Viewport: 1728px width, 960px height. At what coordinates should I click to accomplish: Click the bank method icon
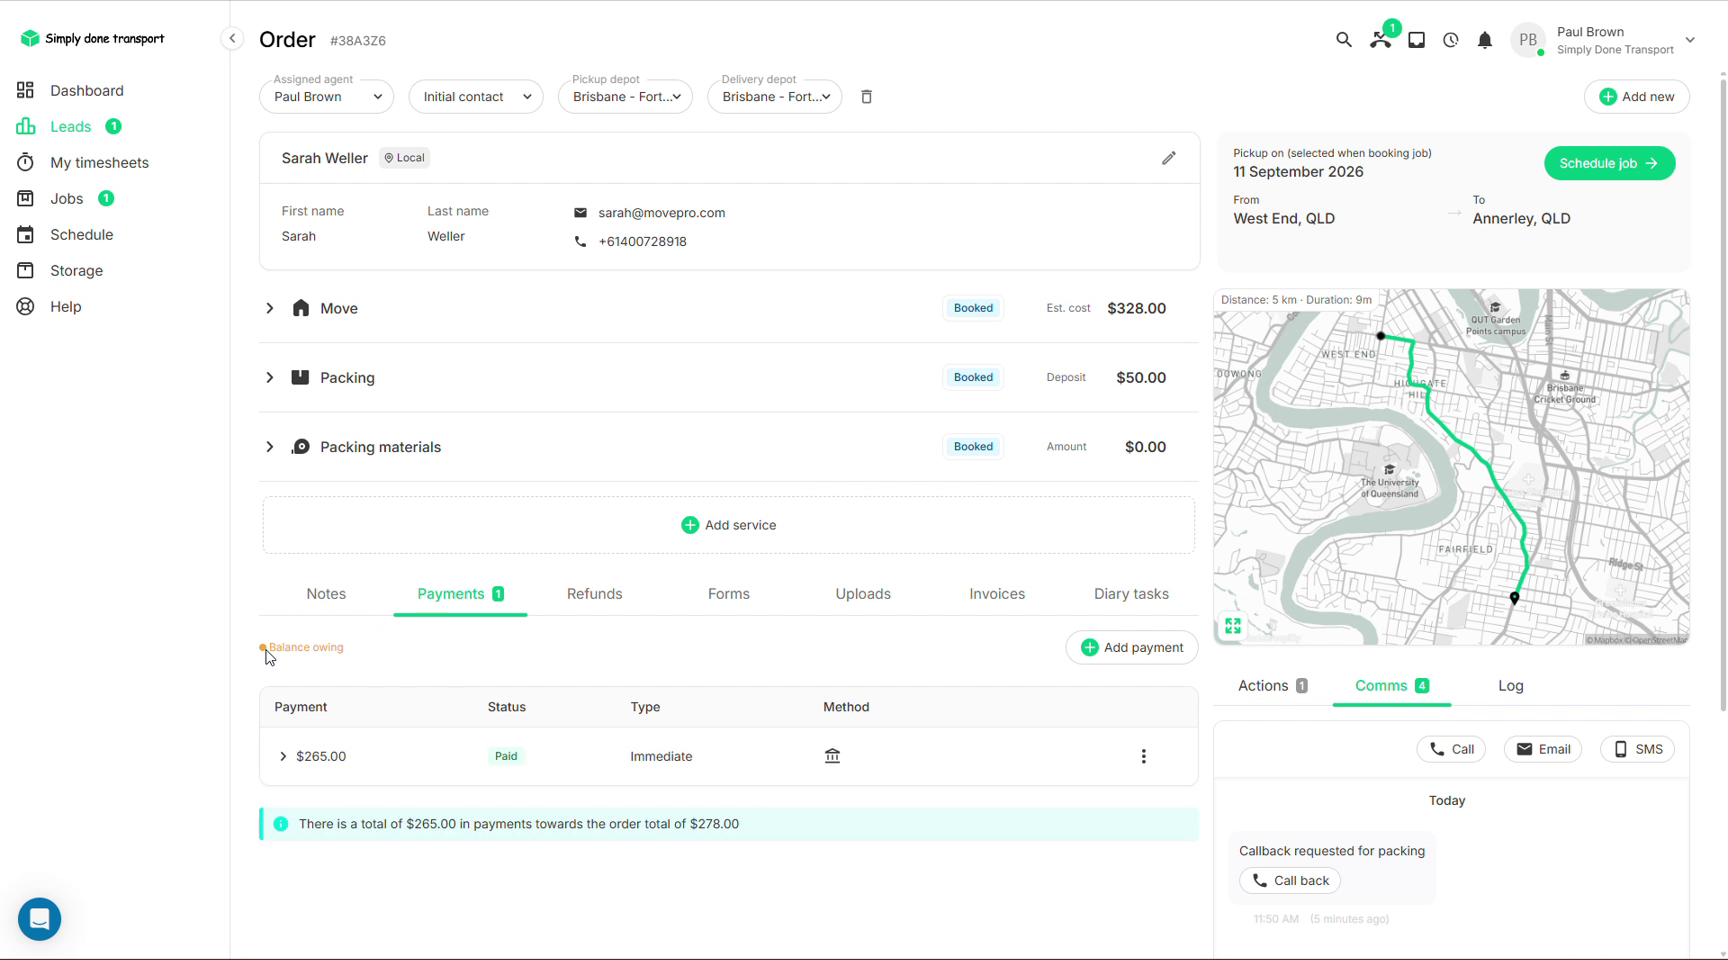coord(832,756)
